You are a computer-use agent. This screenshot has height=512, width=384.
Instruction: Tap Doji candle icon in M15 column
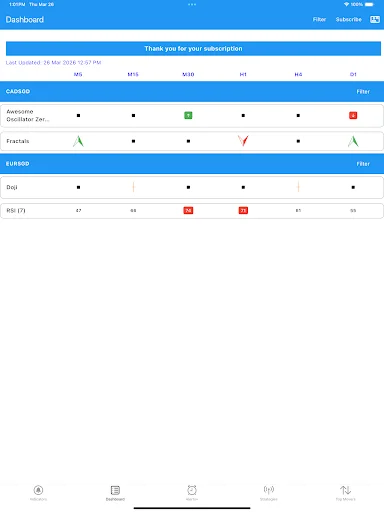click(x=133, y=187)
